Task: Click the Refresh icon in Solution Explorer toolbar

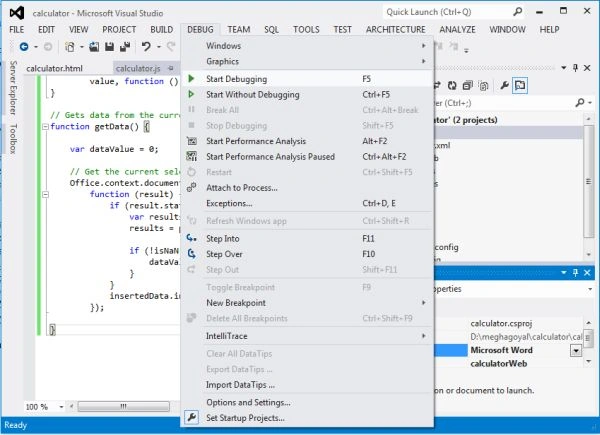Action: [x=452, y=85]
